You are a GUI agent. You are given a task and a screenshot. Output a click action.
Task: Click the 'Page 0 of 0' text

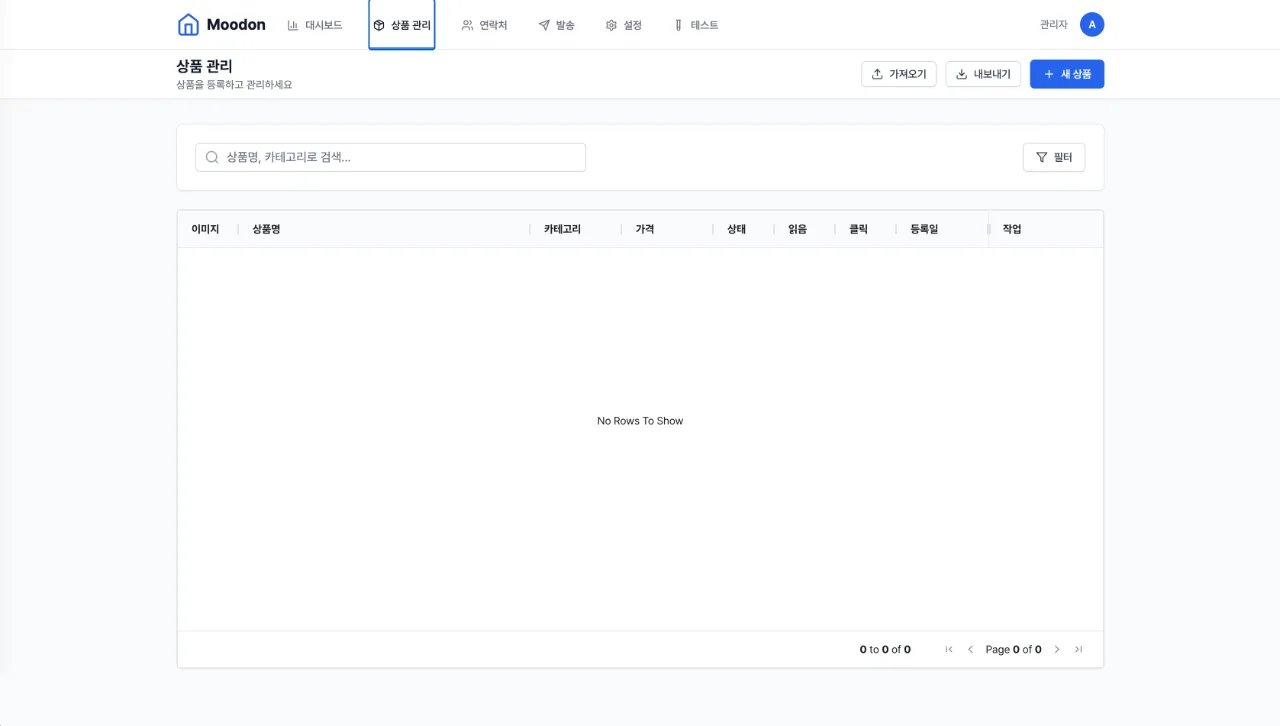point(1013,649)
